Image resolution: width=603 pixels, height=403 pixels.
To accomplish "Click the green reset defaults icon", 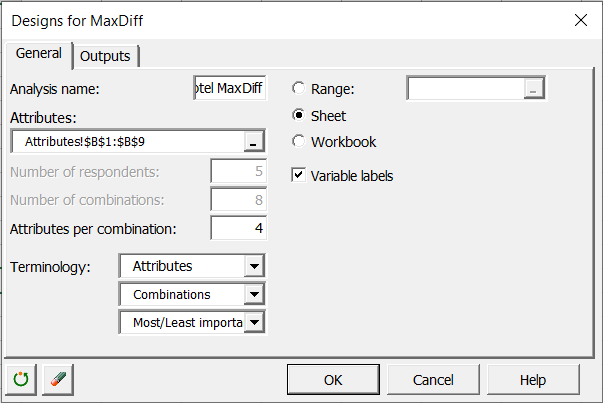I will 21,380.
